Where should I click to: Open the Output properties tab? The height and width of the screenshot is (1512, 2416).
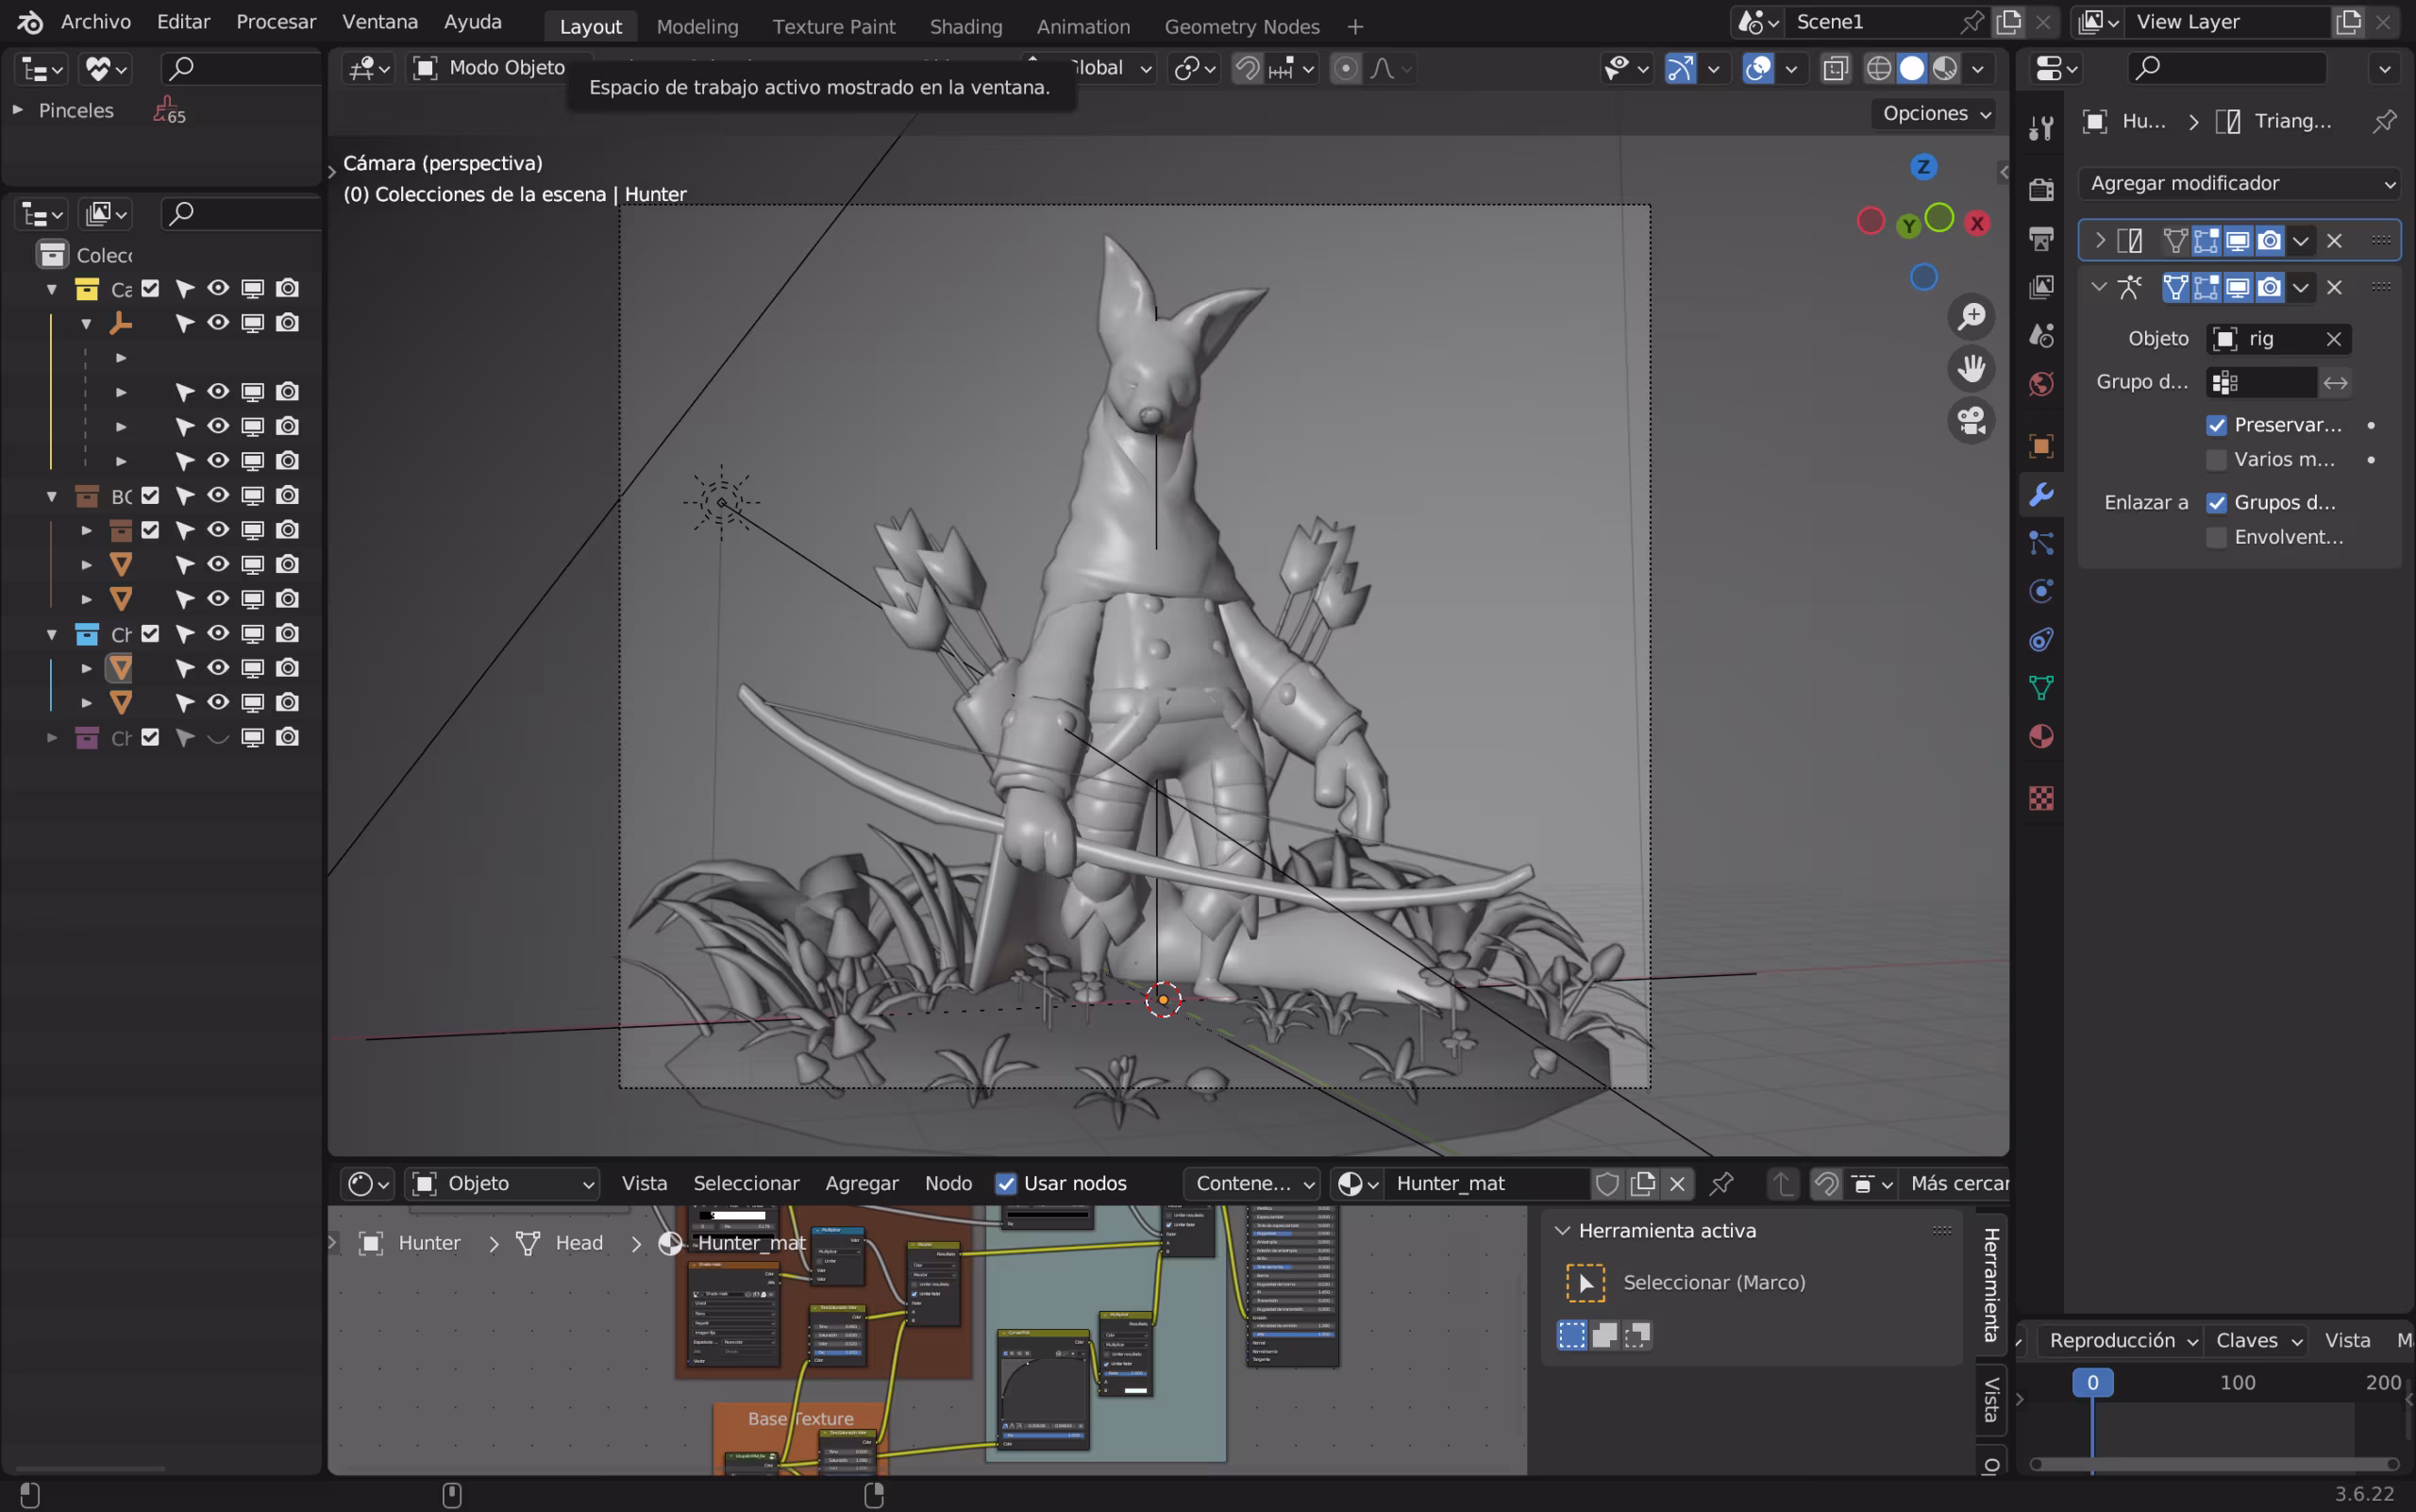click(2041, 238)
